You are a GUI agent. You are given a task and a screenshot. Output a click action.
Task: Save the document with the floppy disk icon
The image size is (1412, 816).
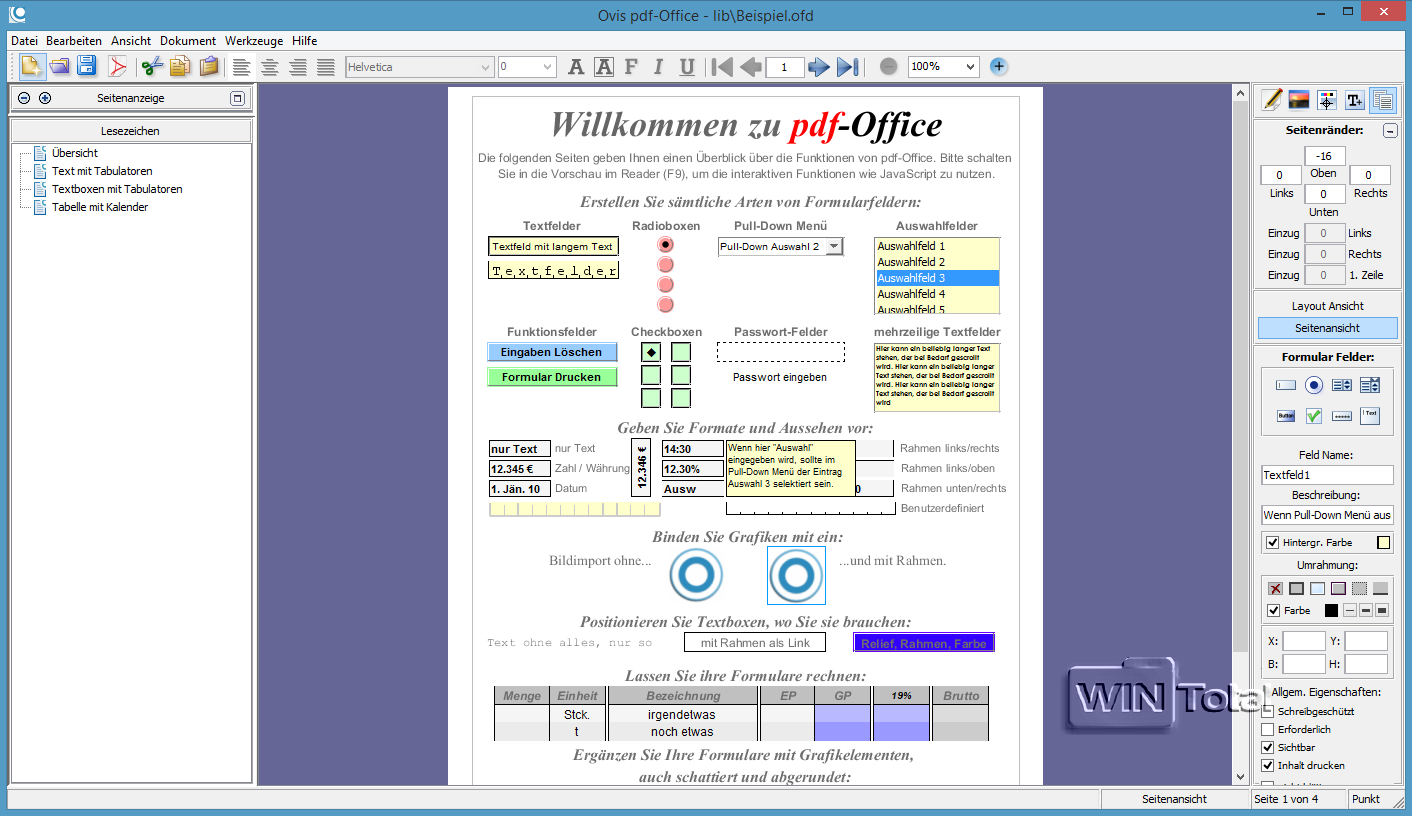pyautogui.click(x=87, y=67)
